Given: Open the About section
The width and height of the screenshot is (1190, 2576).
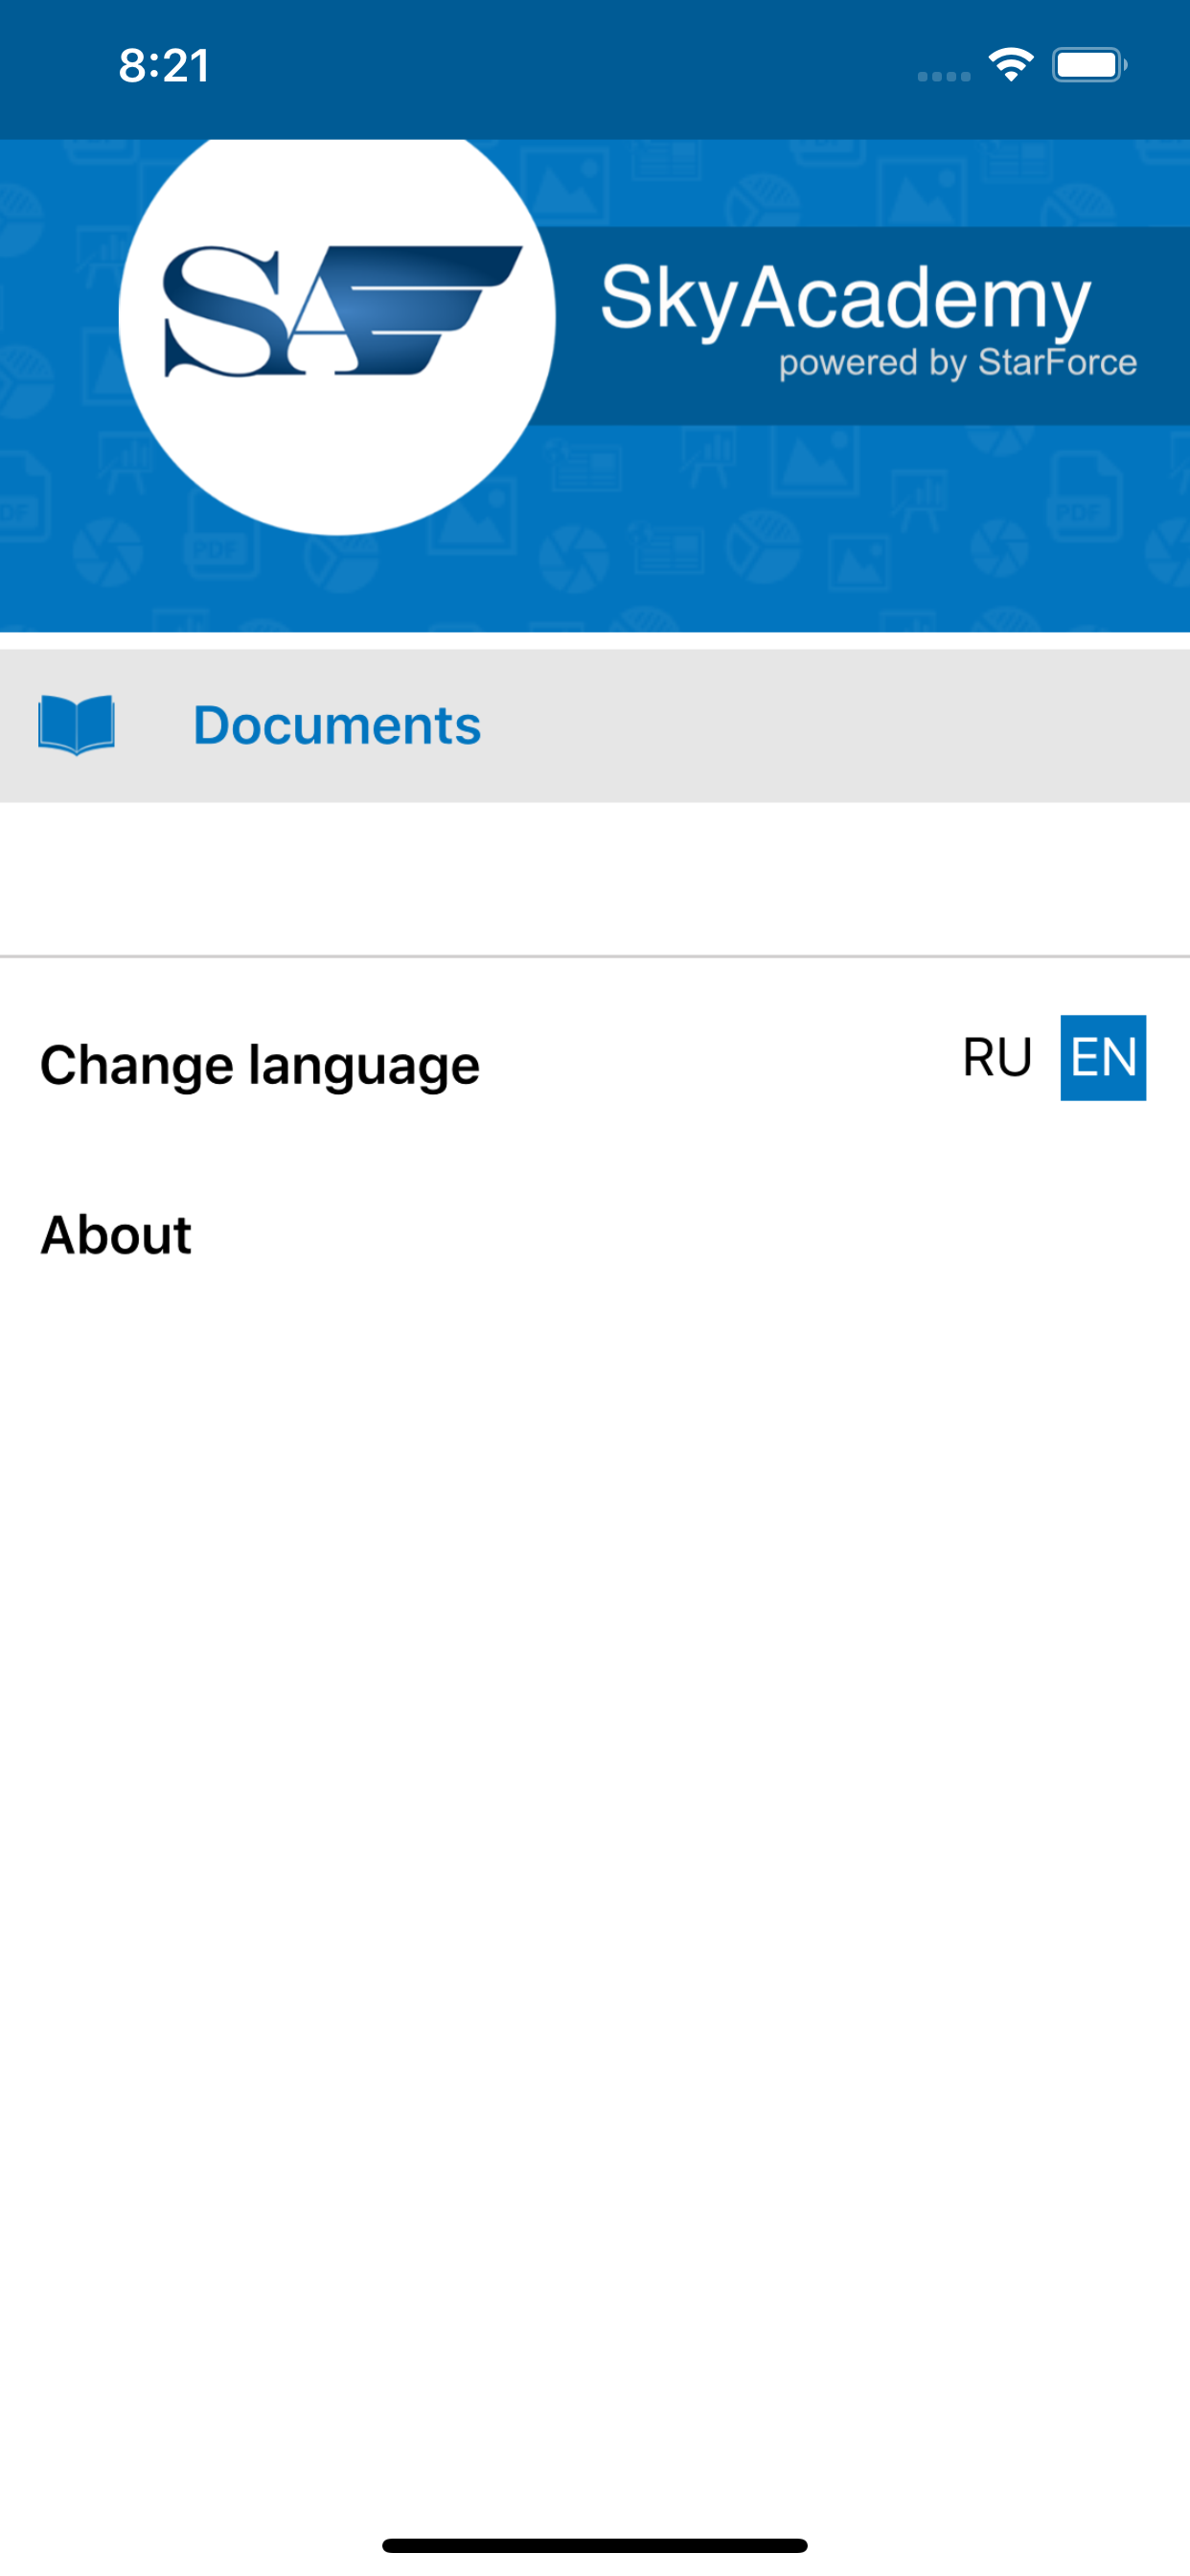Looking at the screenshot, I should coord(116,1235).
